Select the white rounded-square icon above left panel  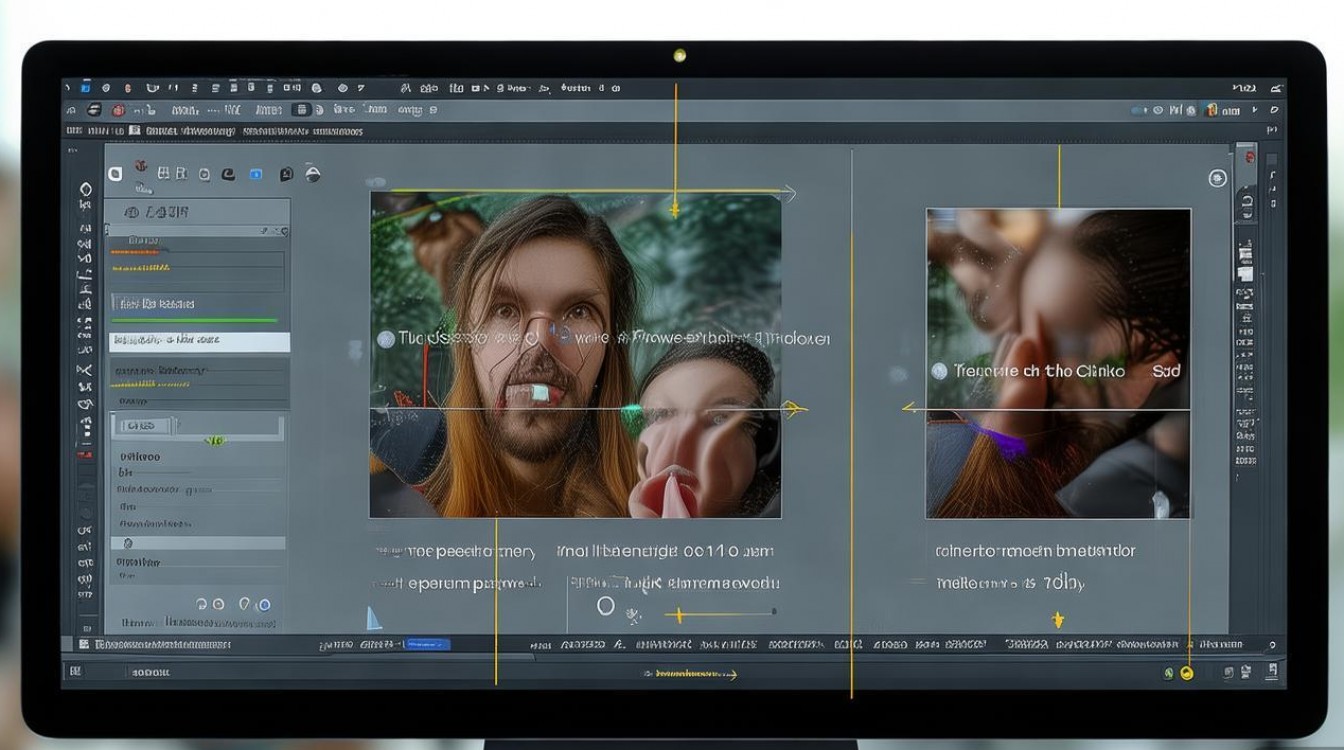(115, 174)
